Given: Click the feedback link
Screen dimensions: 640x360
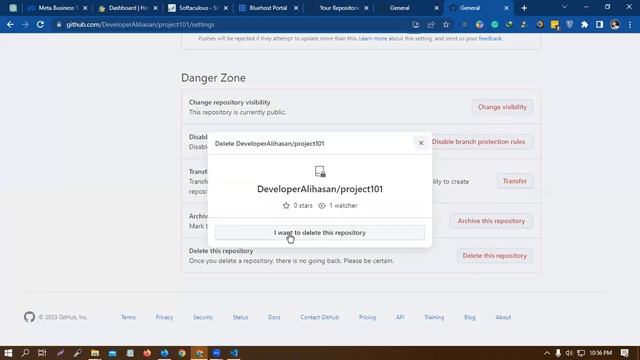Looking at the screenshot, I should (x=490, y=38).
